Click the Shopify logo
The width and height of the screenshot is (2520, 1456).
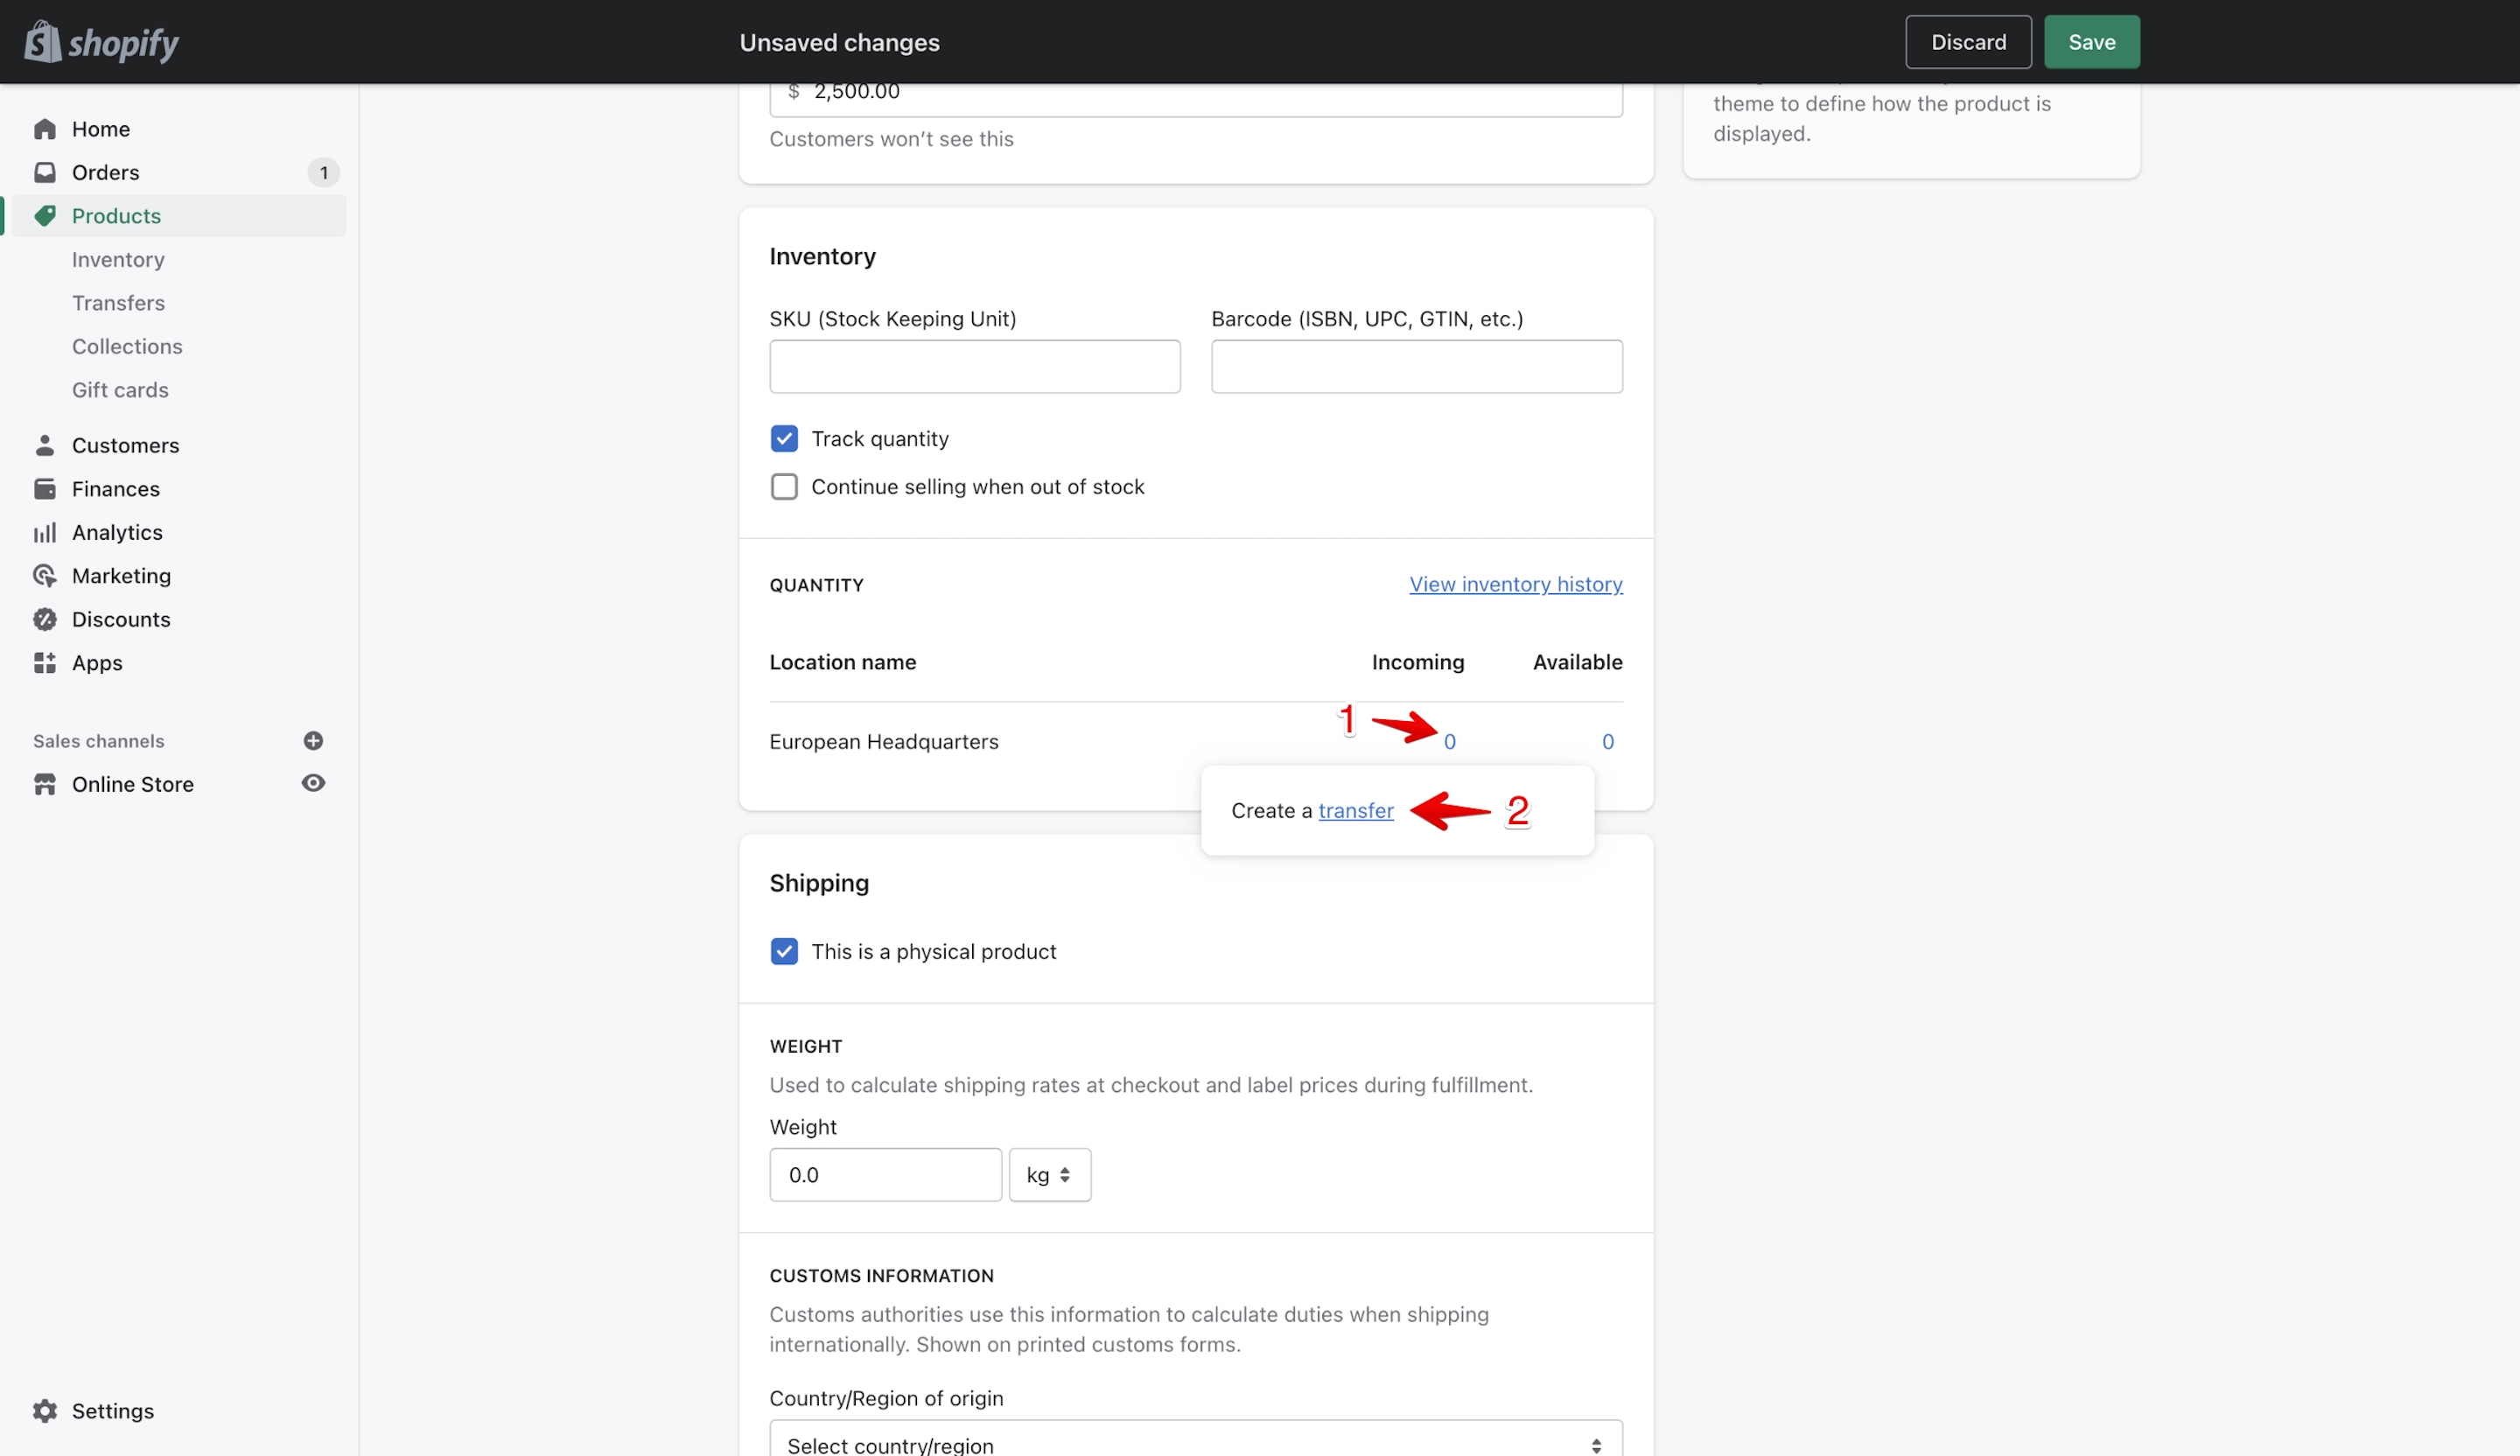pos(101,42)
